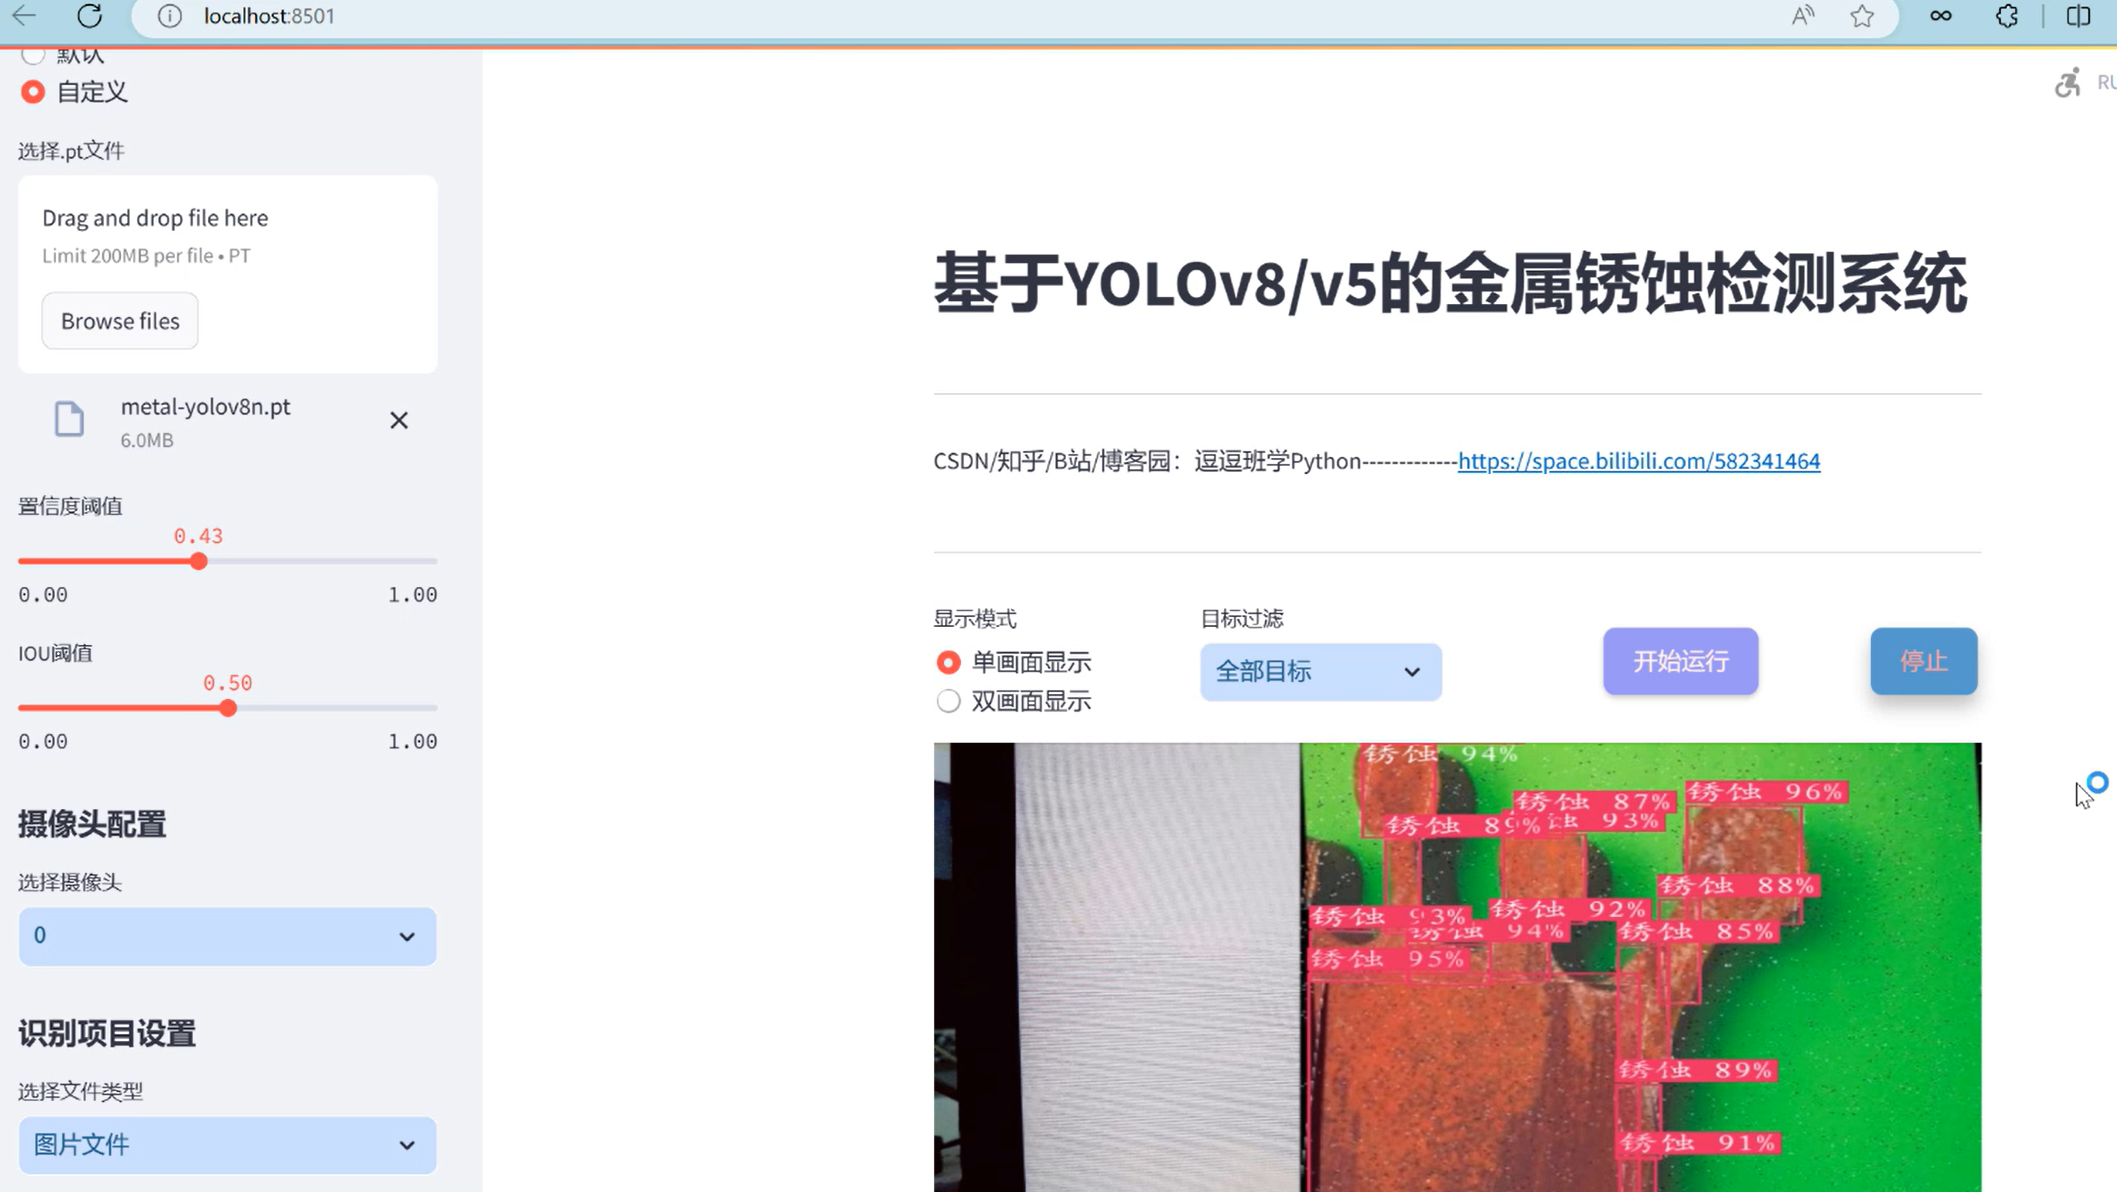The height and width of the screenshot is (1192, 2117).
Task: Click the site info icon in address bar
Action: tap(168, 16)
